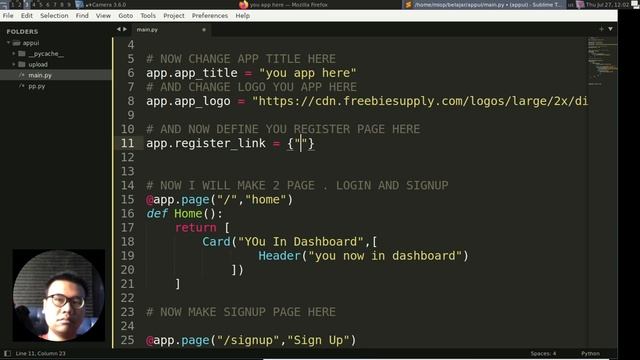This screenshot has width=640, height=360.
Task: Click @app.page("/signup","Sign Up") line
Action: pos(251,340)
